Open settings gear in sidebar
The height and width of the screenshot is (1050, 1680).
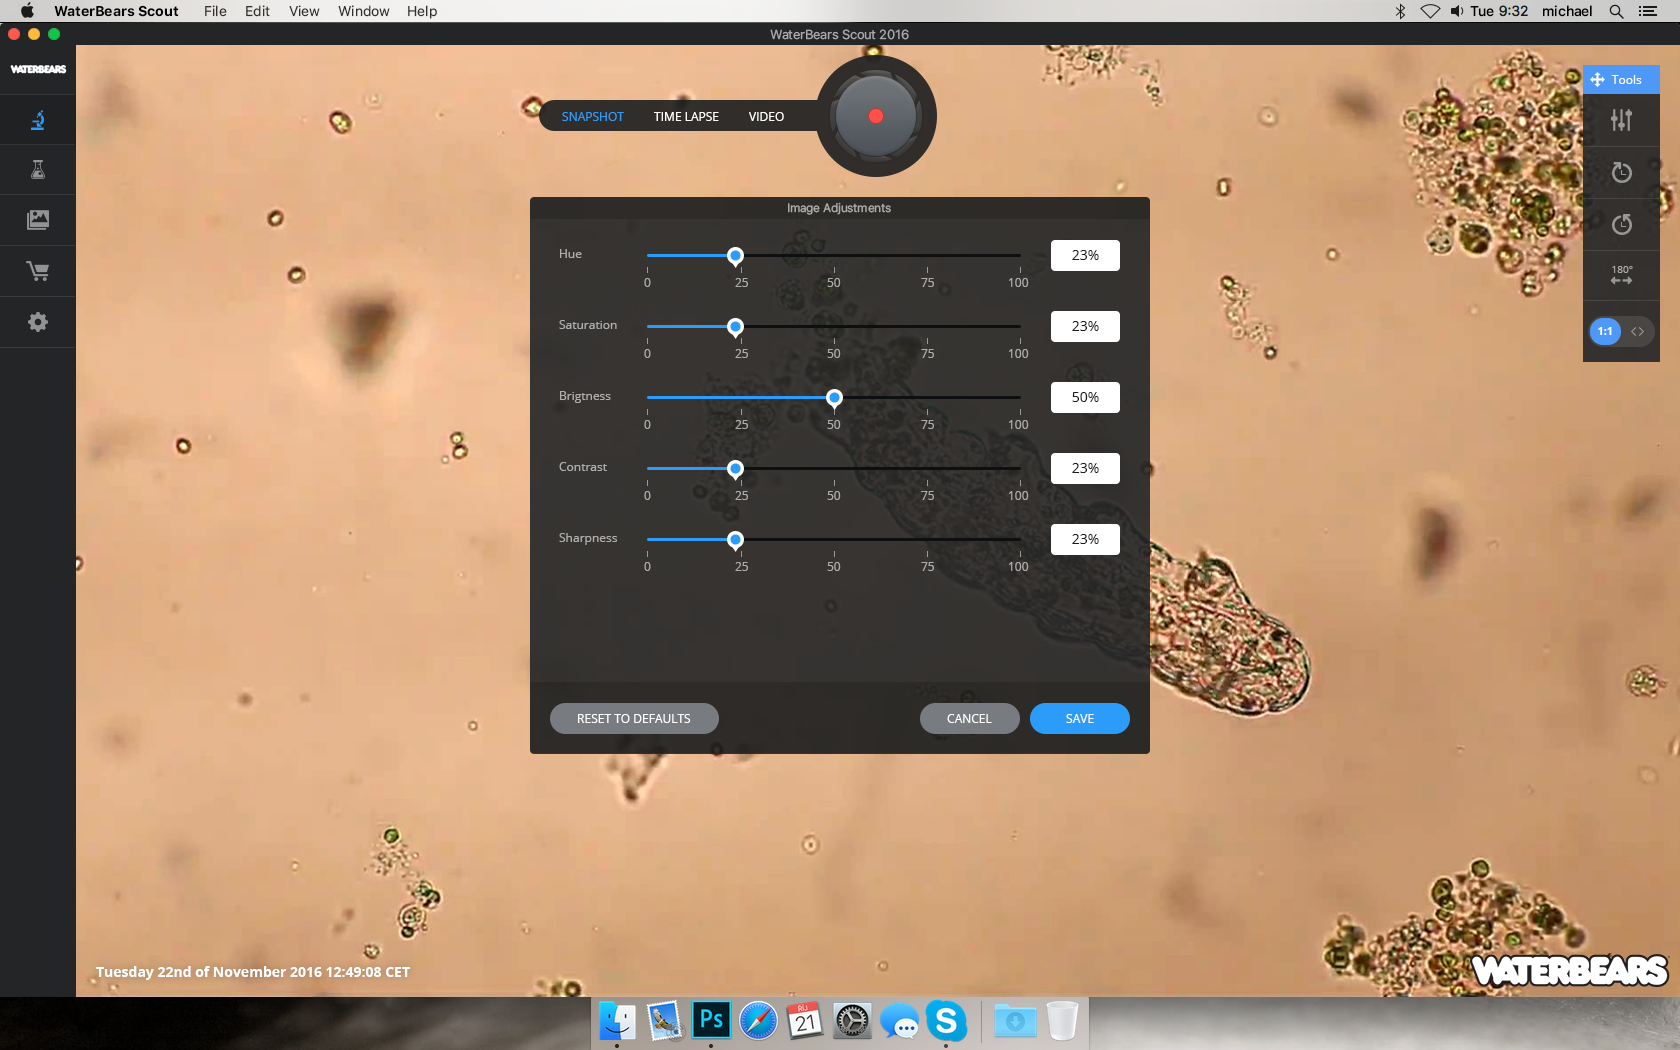pos(38,322)
